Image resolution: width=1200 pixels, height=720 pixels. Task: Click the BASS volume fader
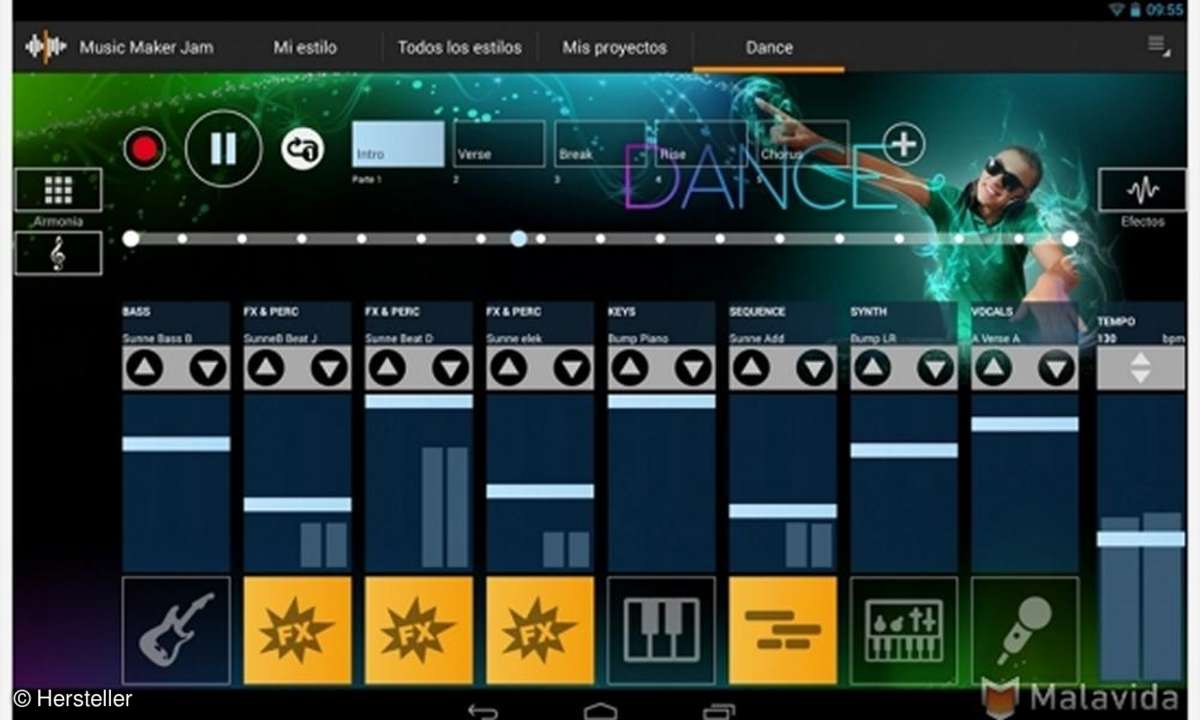[x=176, y=444]
